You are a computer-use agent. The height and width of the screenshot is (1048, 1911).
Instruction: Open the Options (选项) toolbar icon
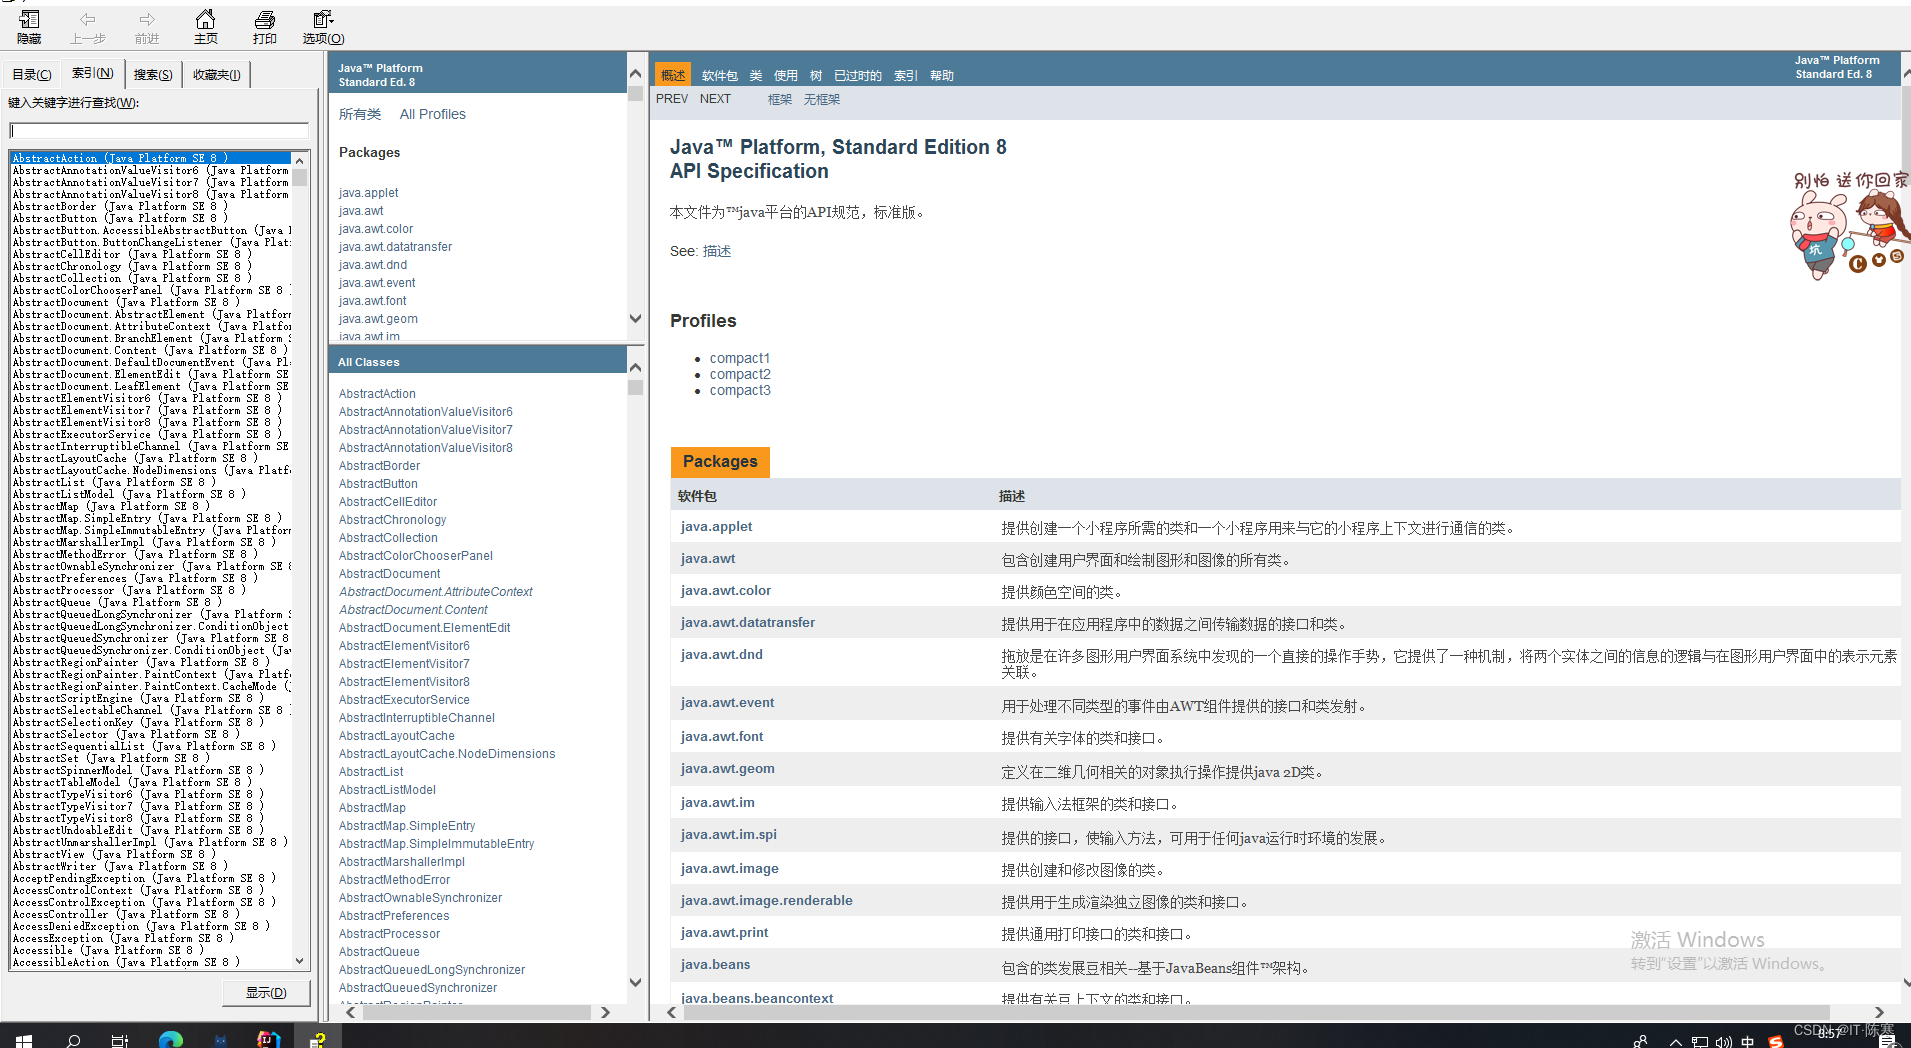[323, 27]
